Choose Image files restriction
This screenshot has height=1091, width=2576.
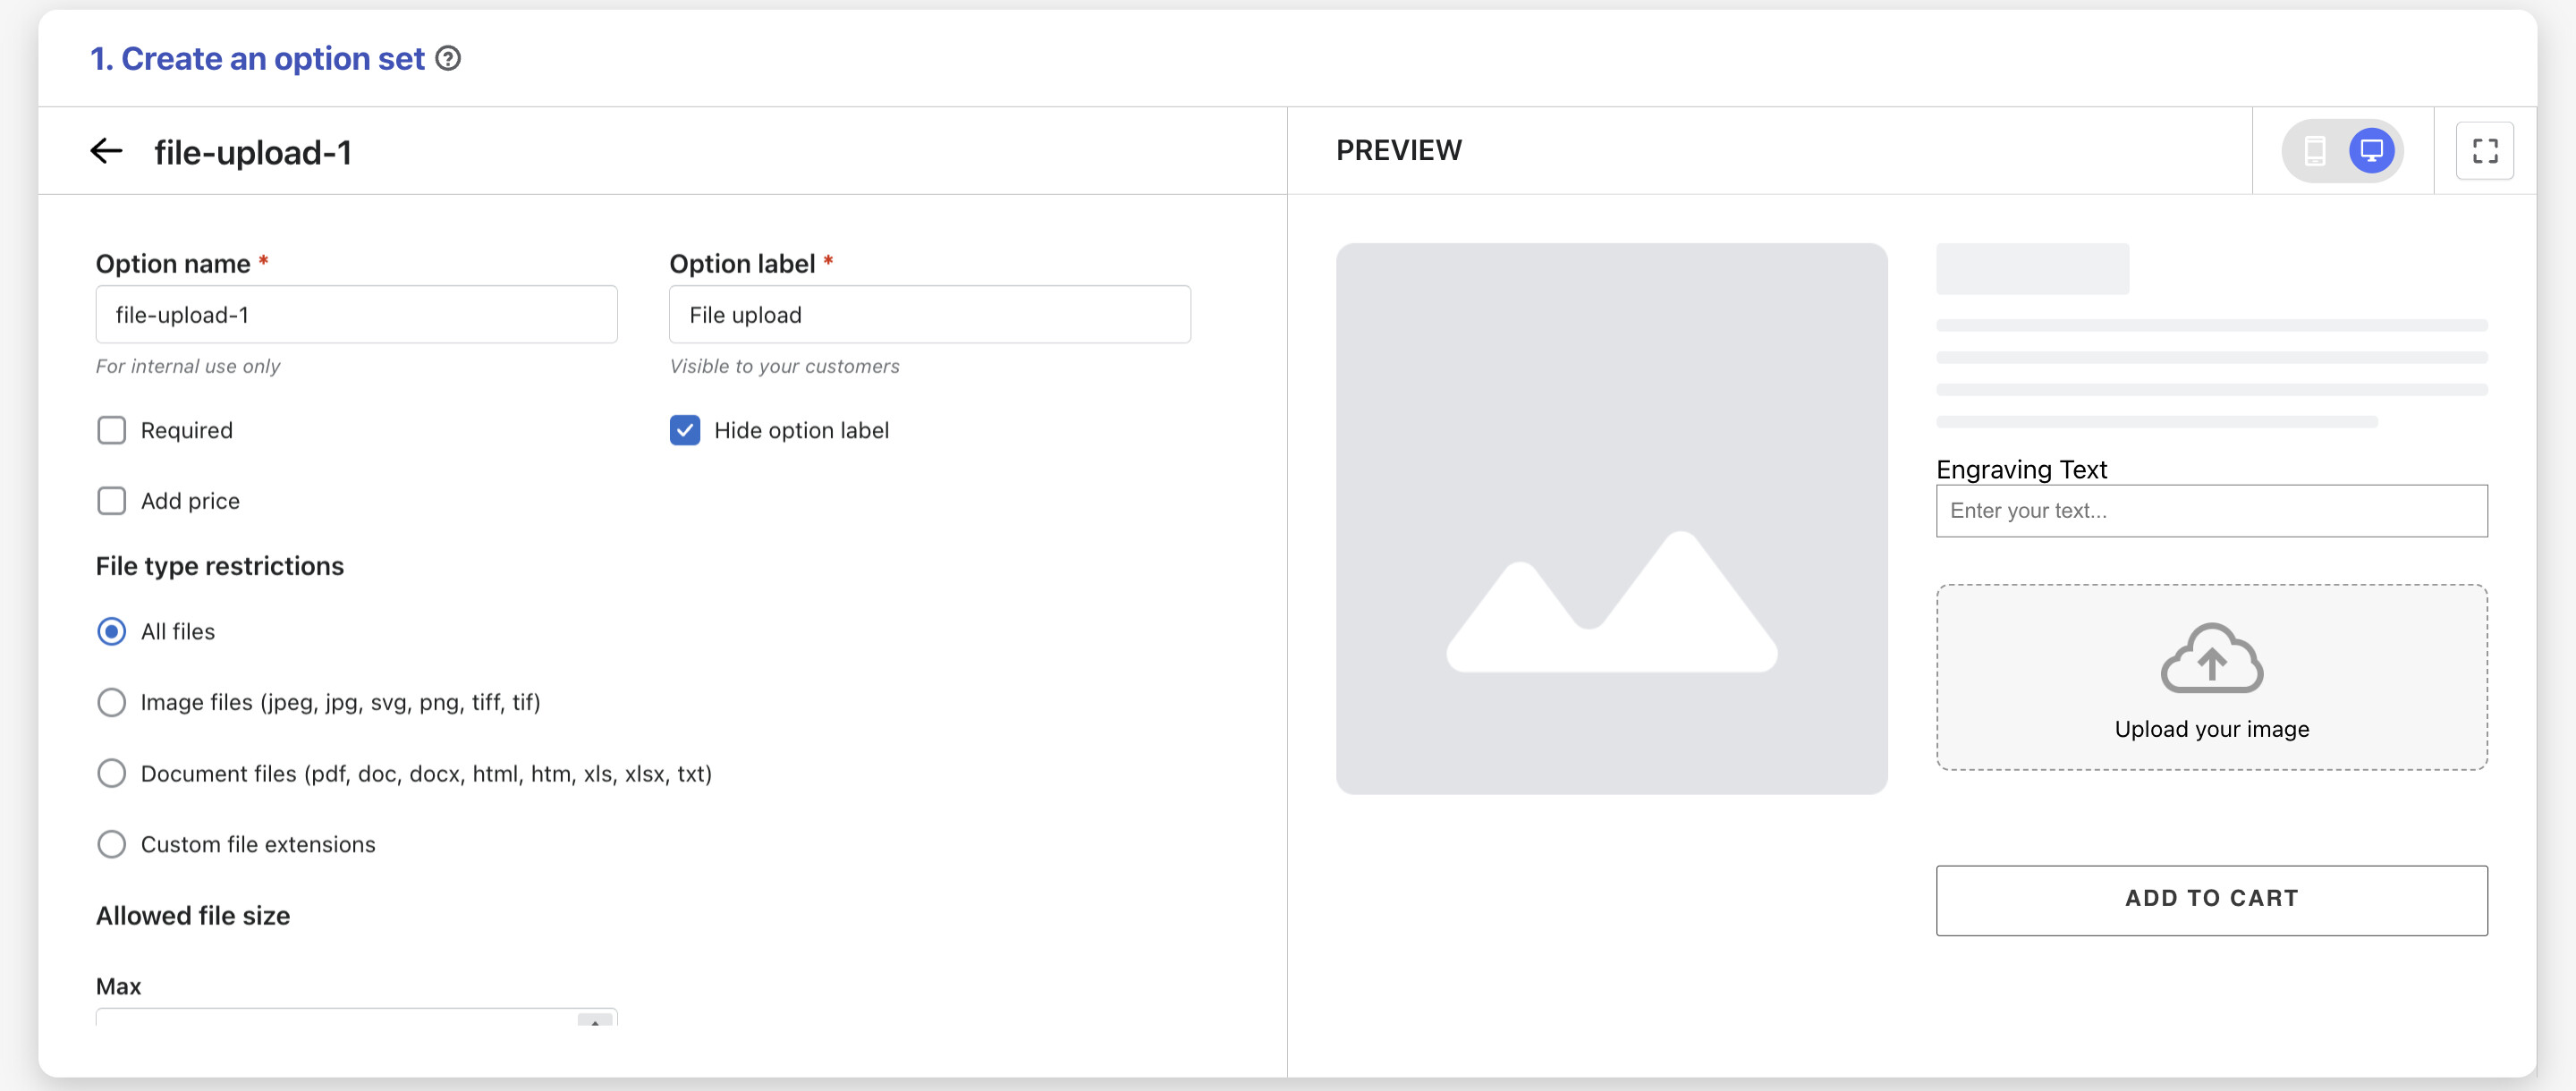(x=112, y=703)
